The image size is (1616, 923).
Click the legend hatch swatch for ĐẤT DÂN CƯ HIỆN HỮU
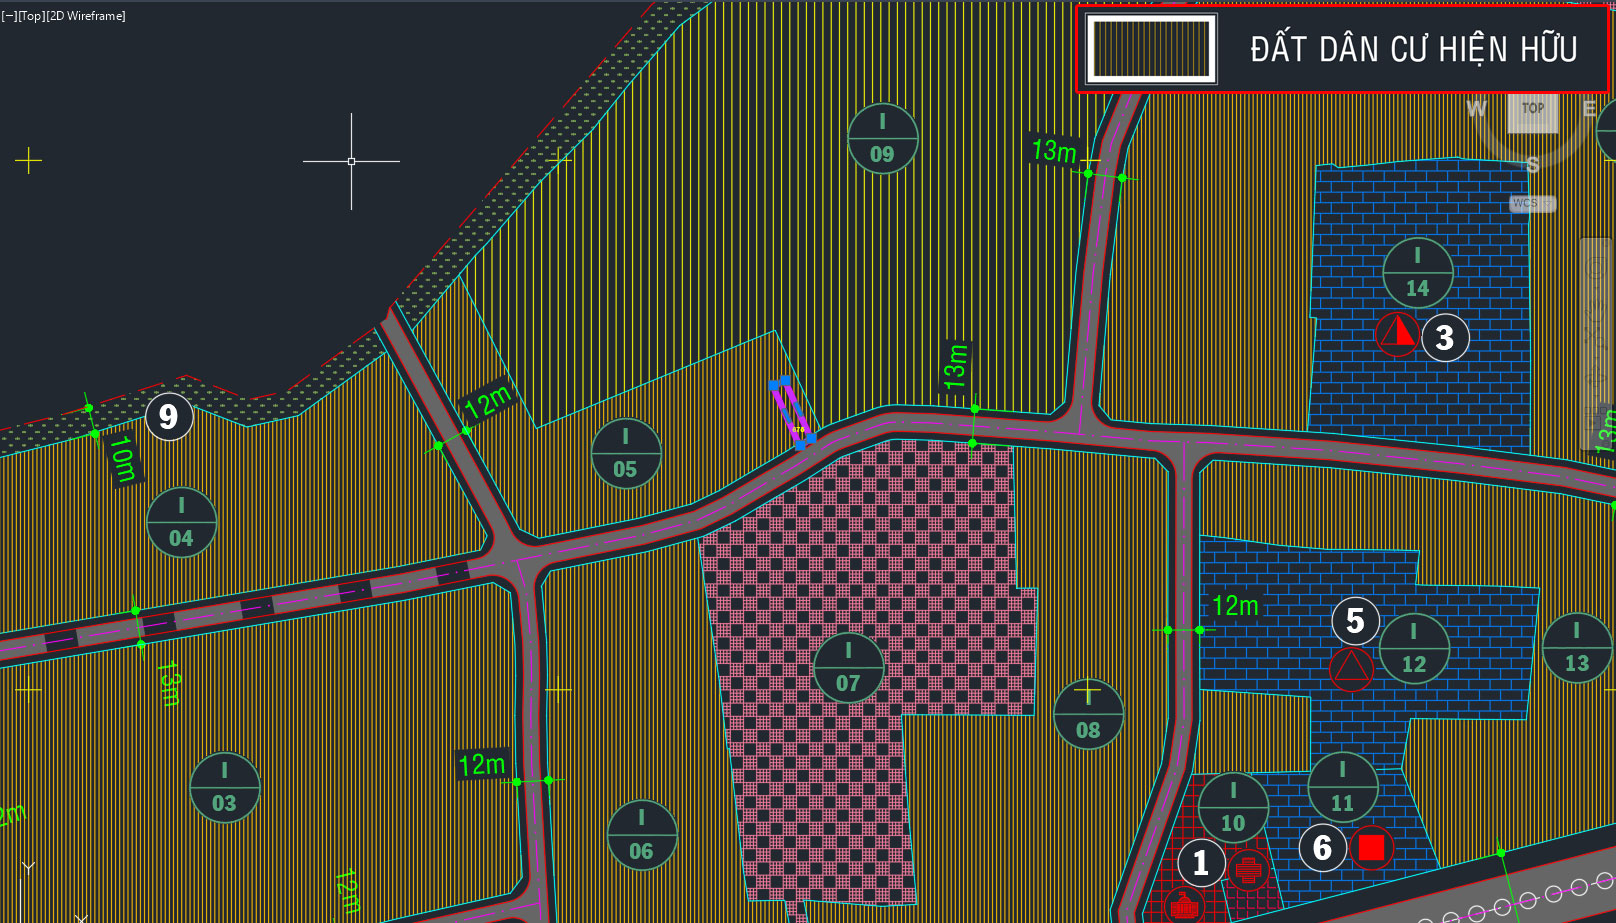click(x=1151, y=49)
